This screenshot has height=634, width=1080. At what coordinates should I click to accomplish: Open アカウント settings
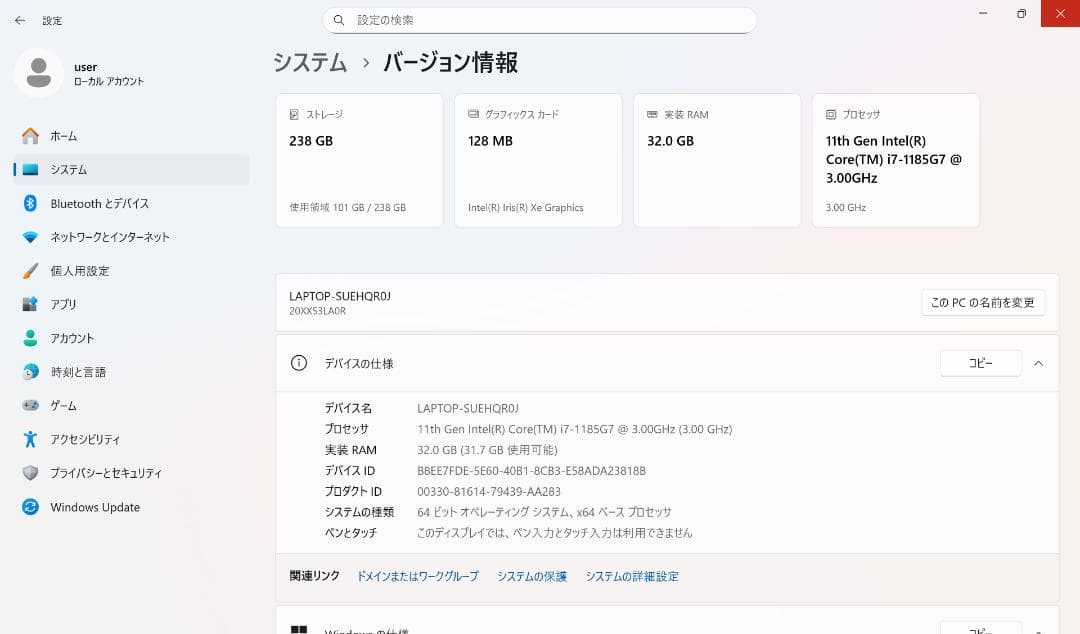(72, 338)
